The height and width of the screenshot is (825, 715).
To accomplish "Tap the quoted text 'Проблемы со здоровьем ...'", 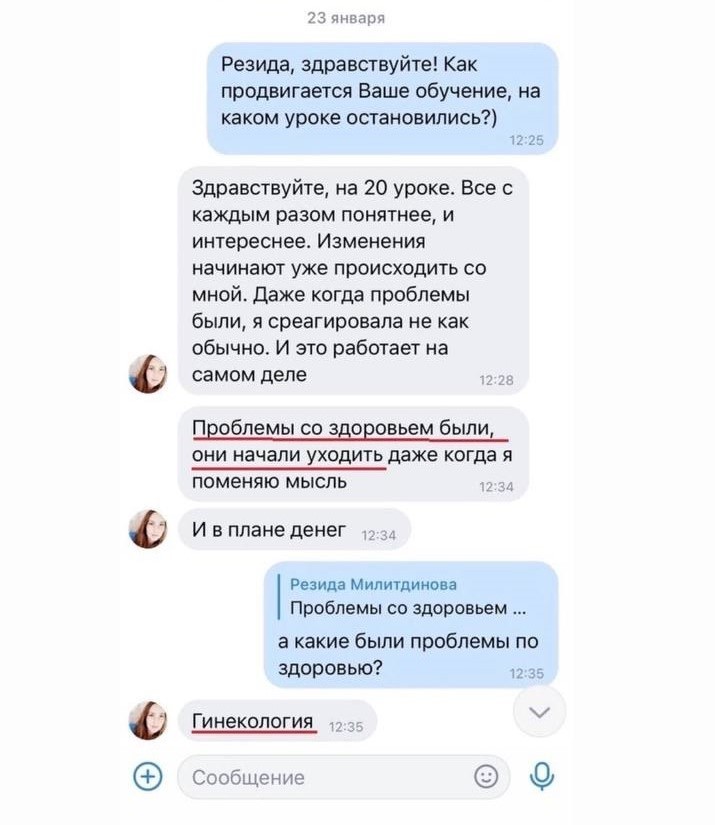I will [x=408, y=608].
